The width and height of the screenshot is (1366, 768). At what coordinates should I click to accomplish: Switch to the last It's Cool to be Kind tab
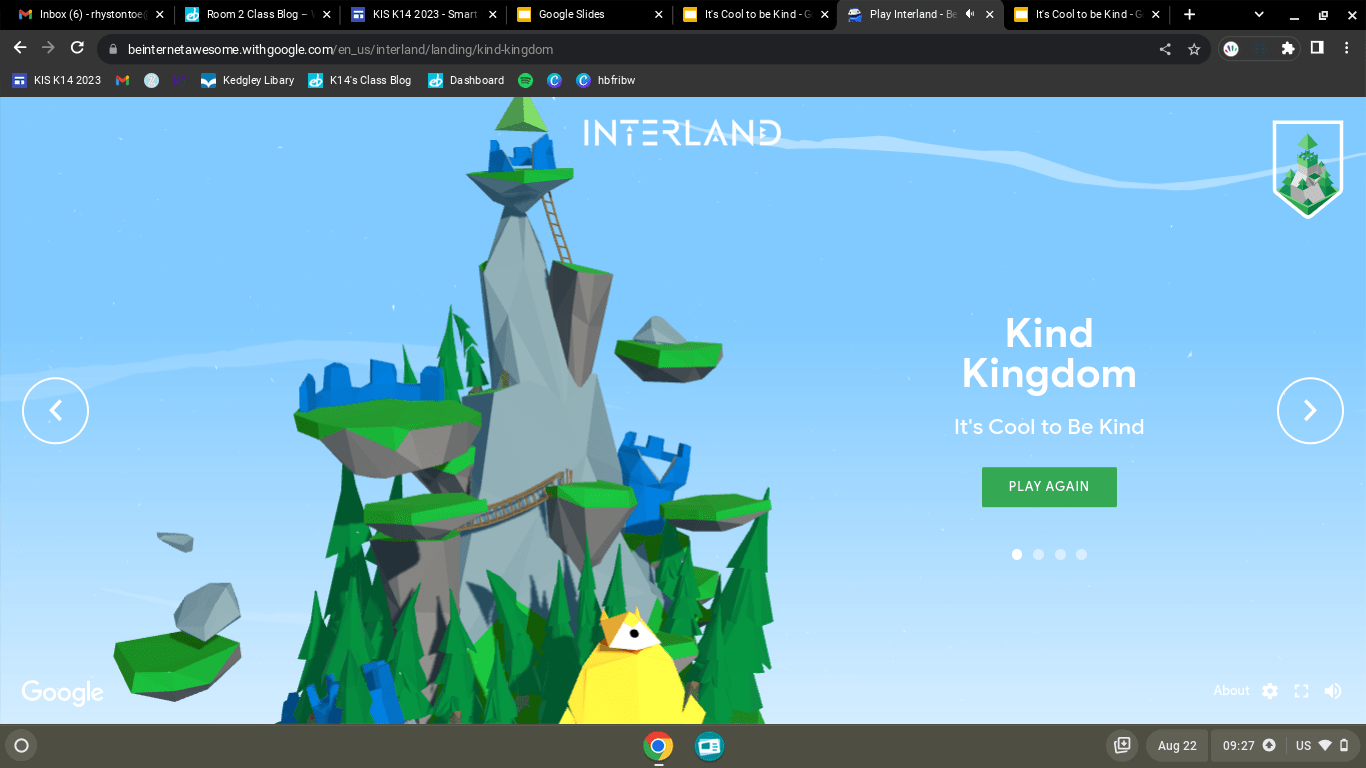point(1085,15)
